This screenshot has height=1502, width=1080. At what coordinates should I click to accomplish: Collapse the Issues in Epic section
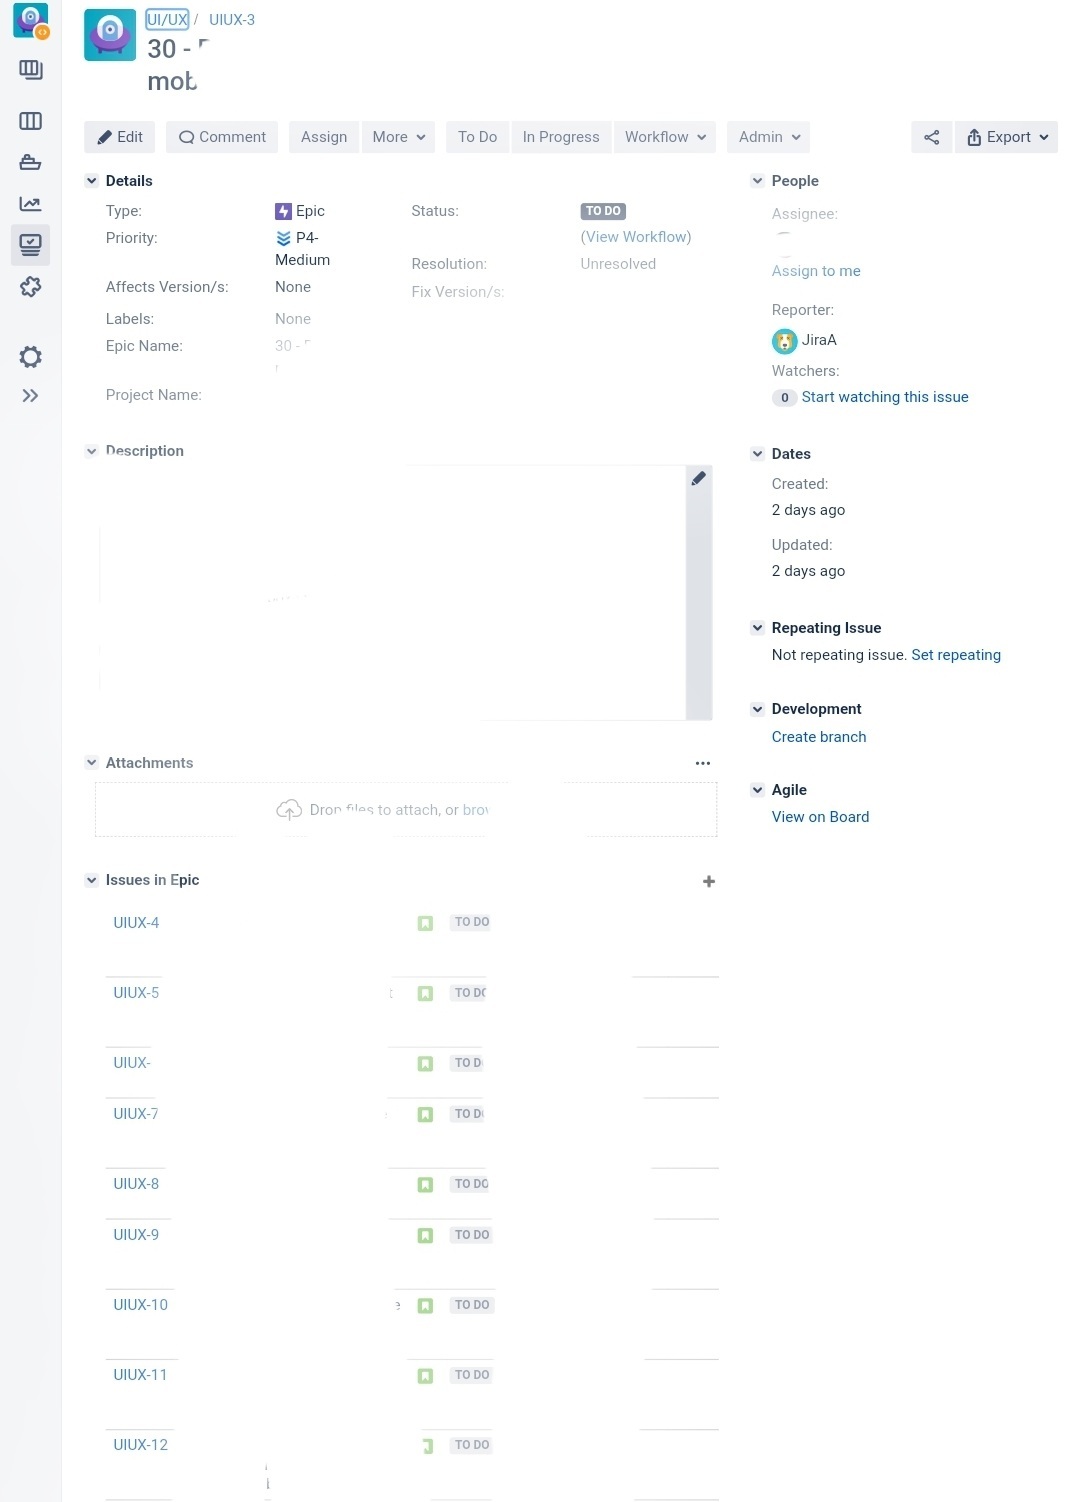[92, 880]
